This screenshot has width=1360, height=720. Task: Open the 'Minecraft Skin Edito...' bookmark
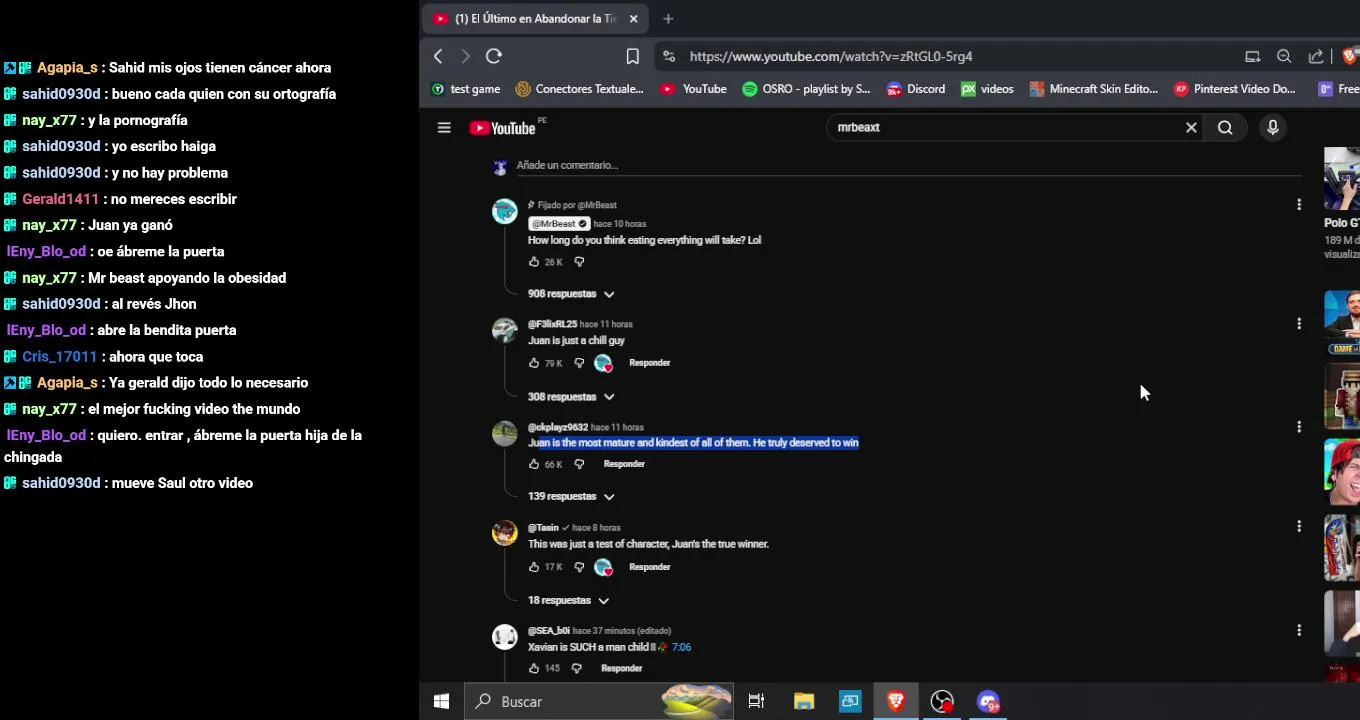(x=1093, y=89)
